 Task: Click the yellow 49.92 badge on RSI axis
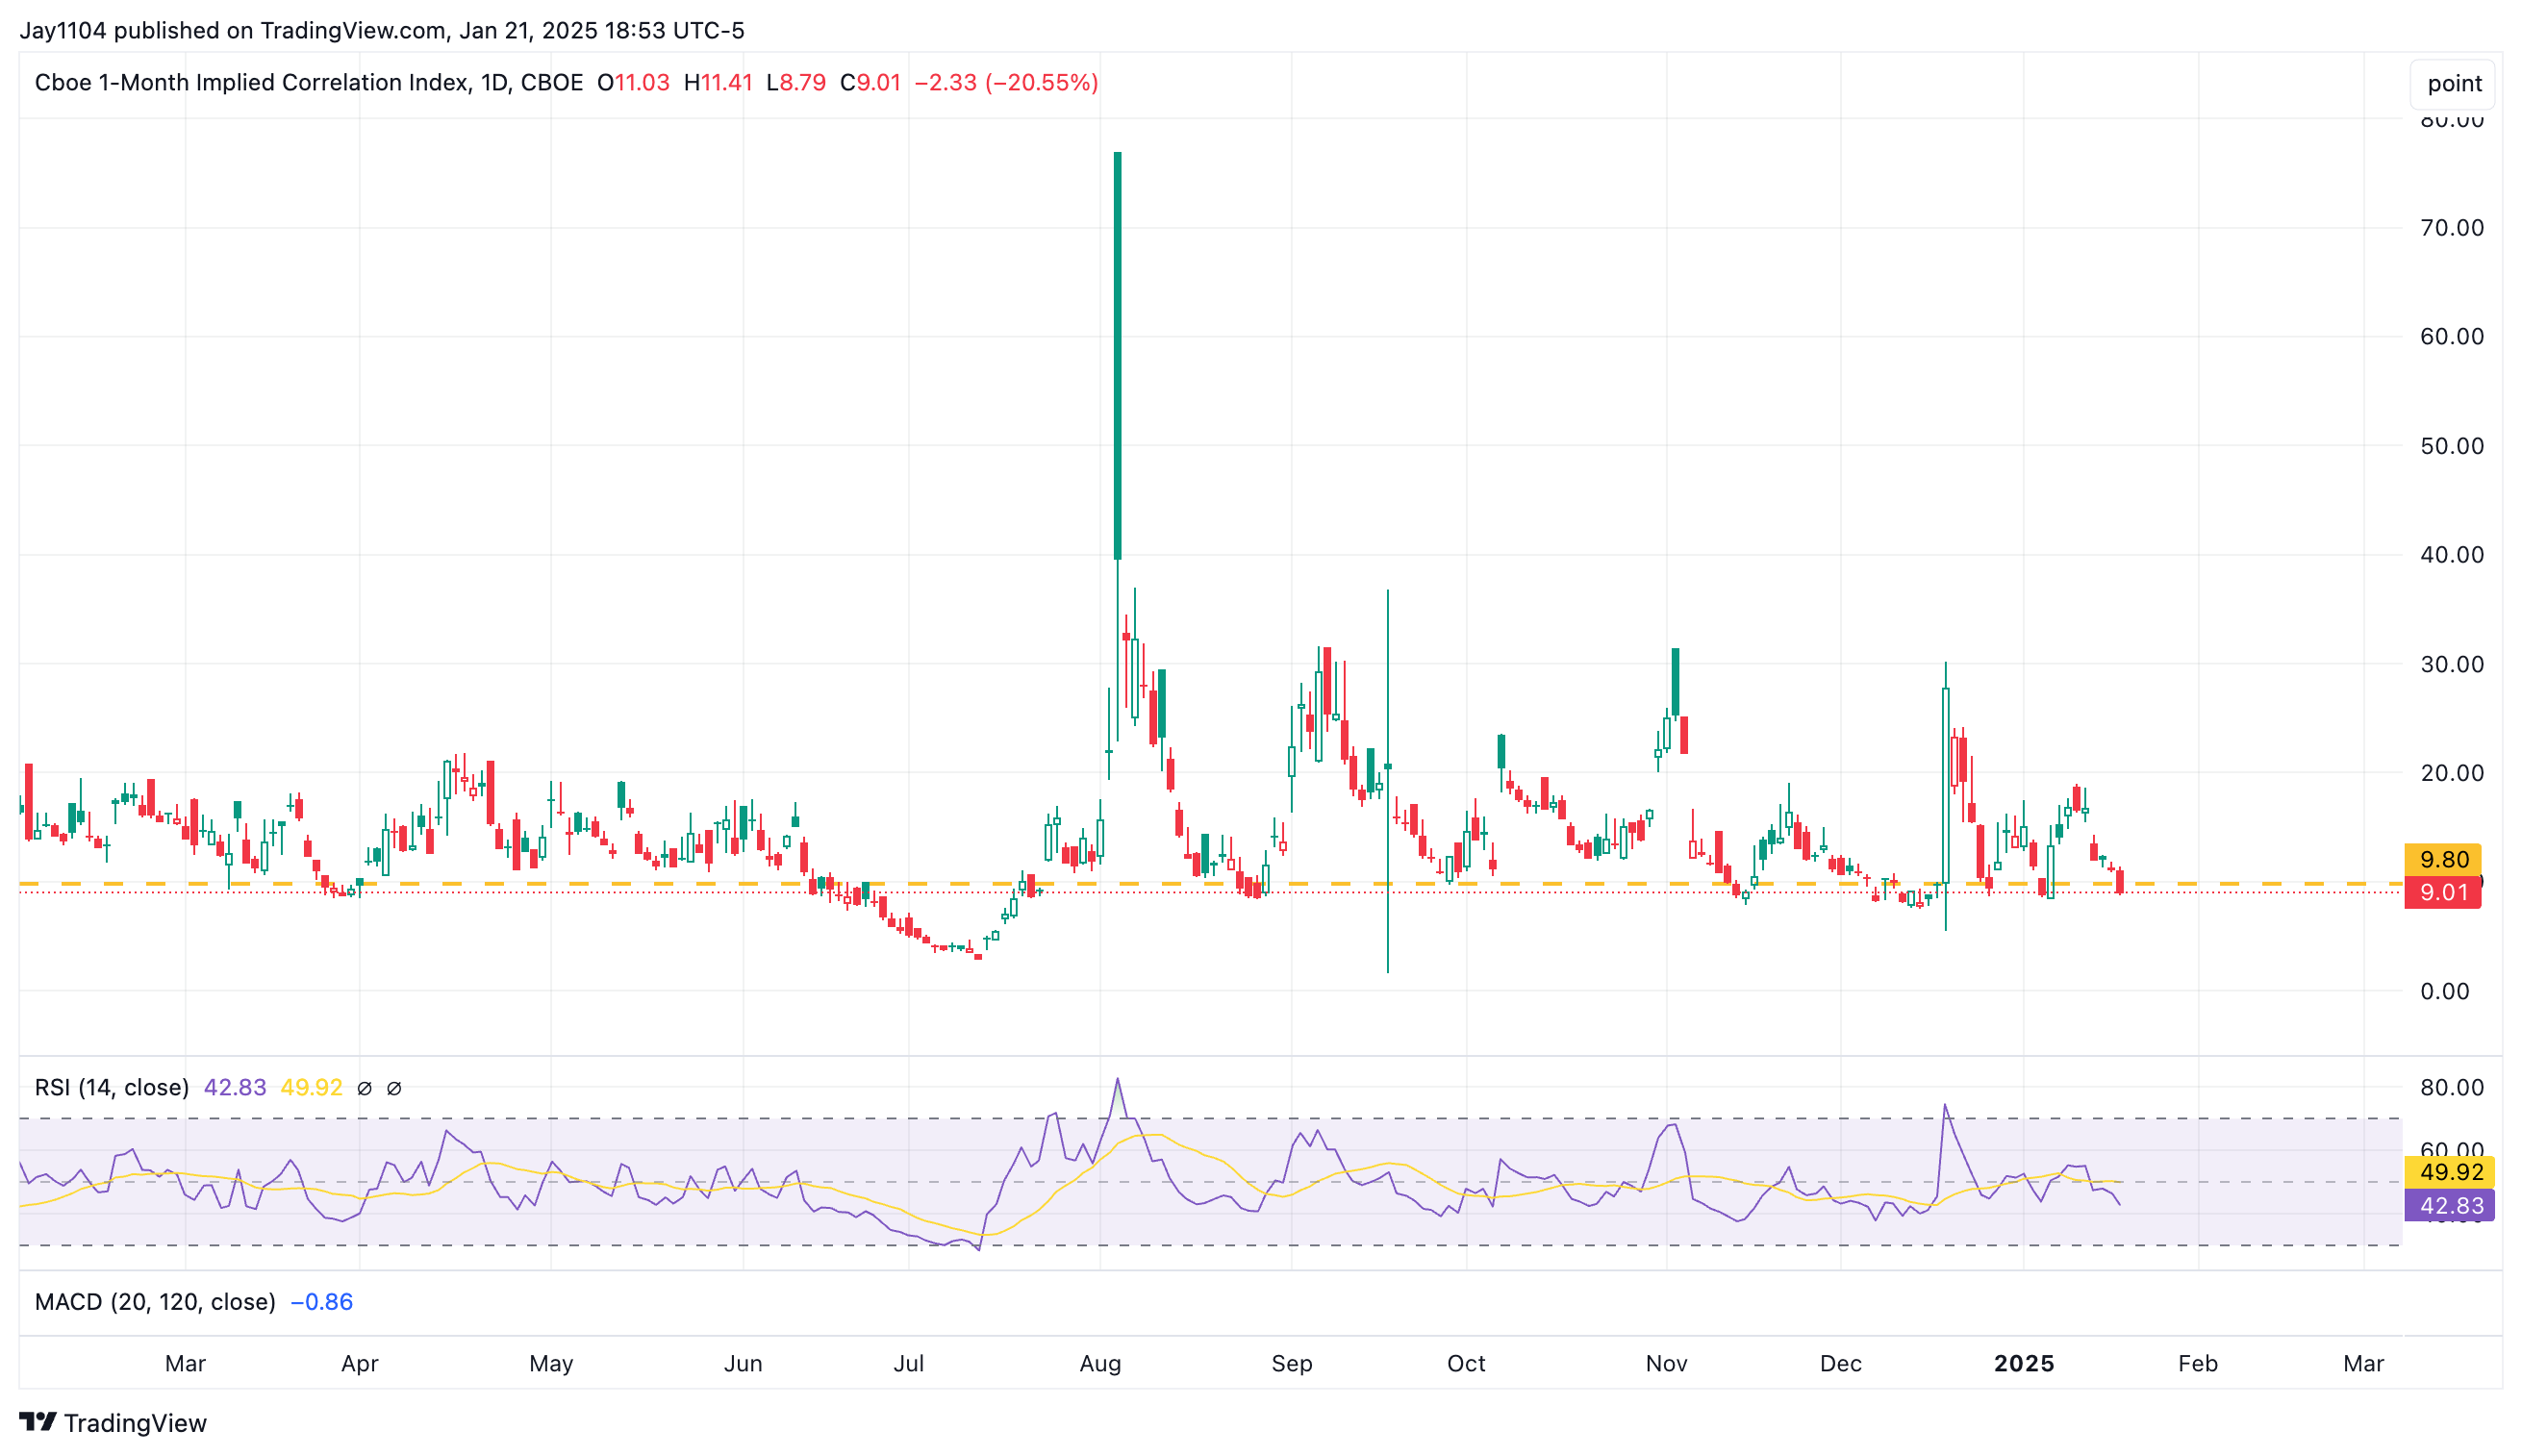click(x=2449, y=1172)
